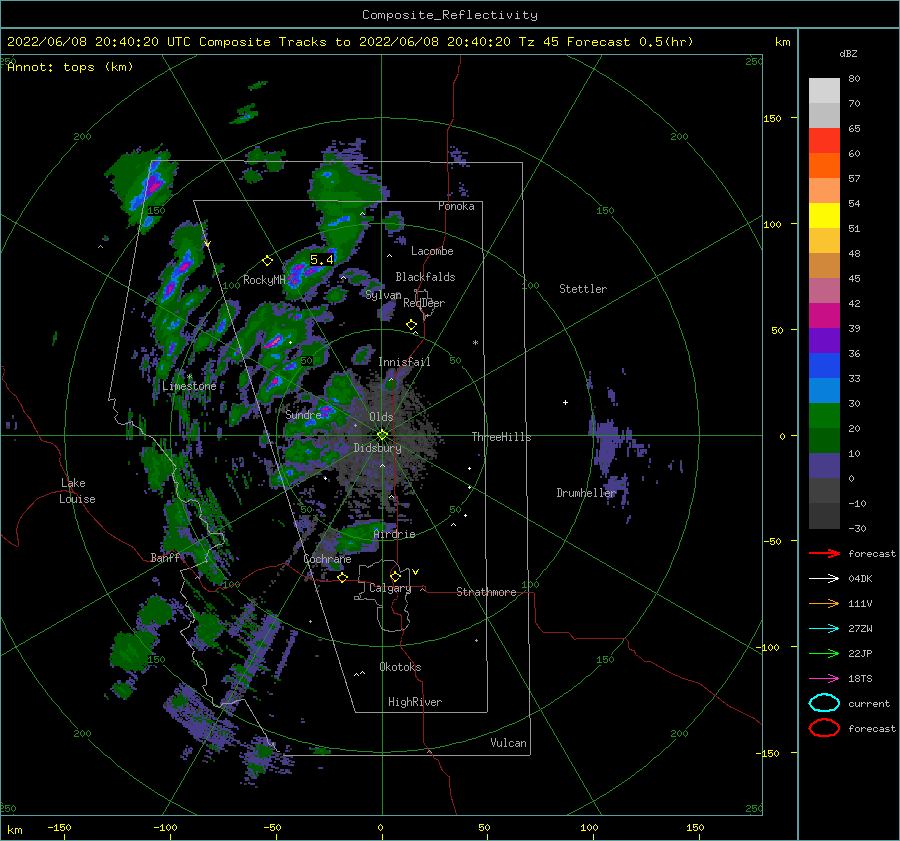Select the green 22JP track arrow

(824, 653)
